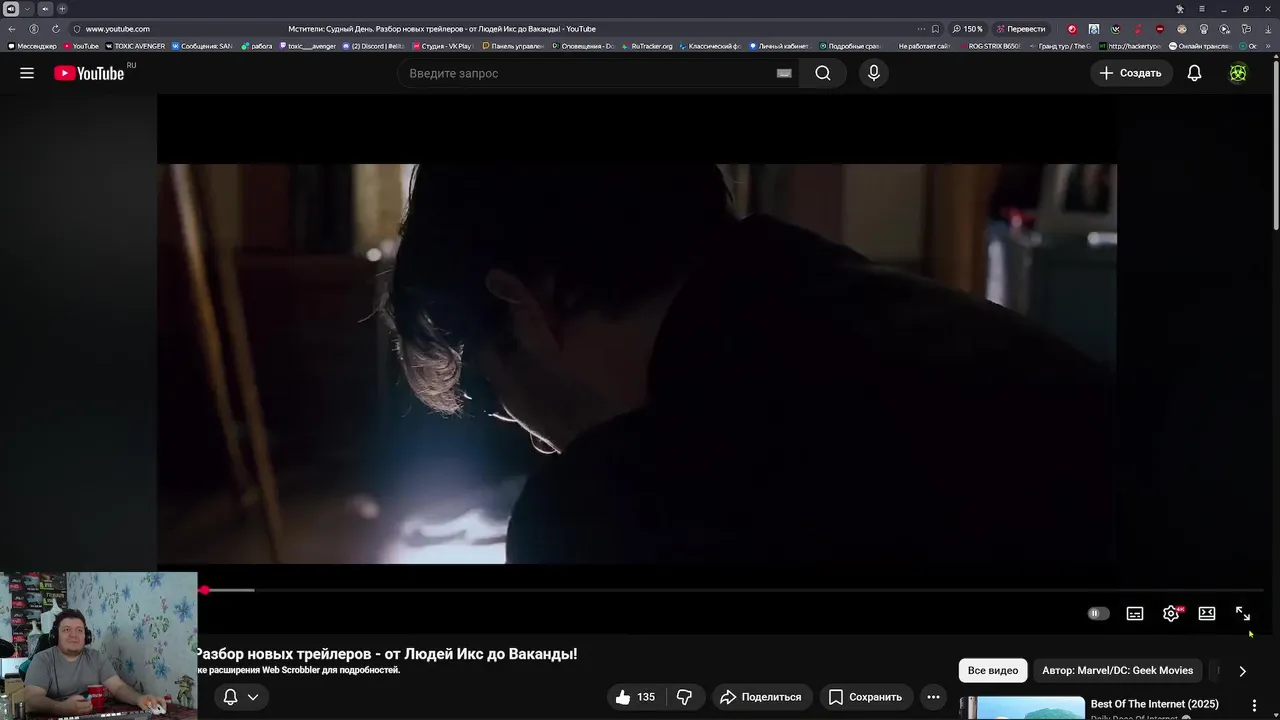Image resolution: width=1280 pixels, height=720 pixels.
Task: Click the muted second tab
Action: (44, 9)
